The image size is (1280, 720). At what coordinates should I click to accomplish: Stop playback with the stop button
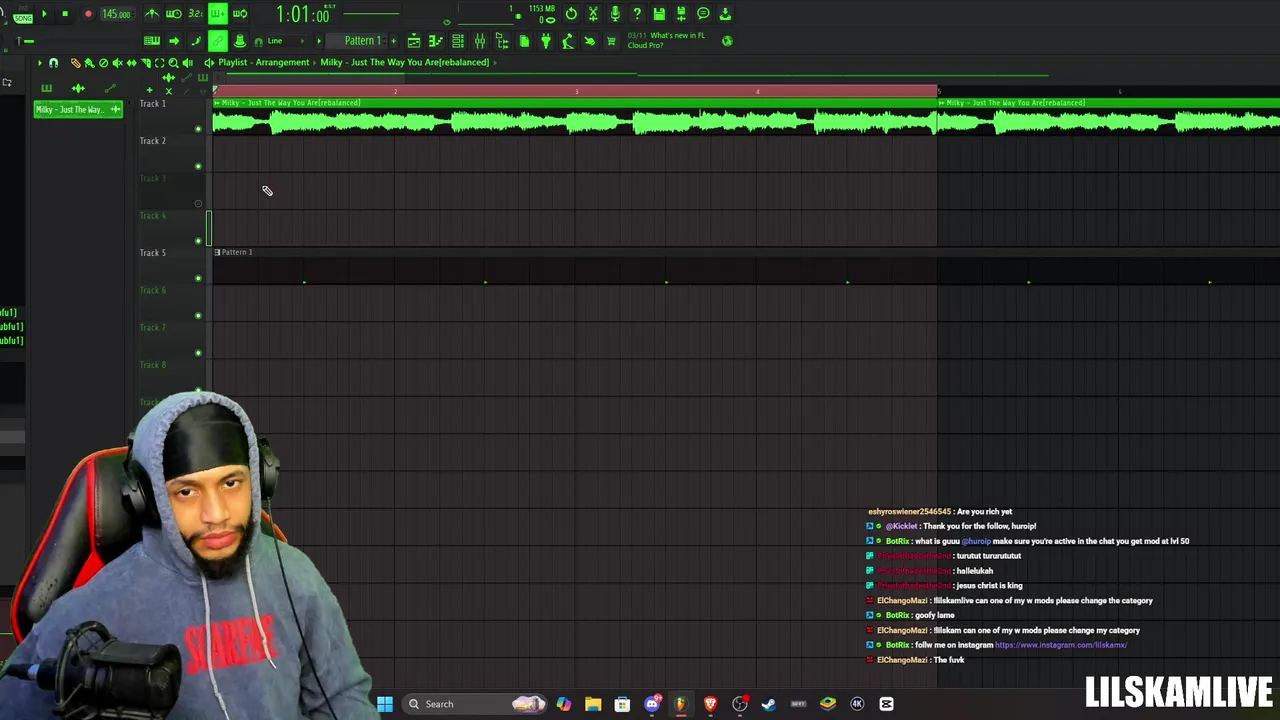pos(65,14)
